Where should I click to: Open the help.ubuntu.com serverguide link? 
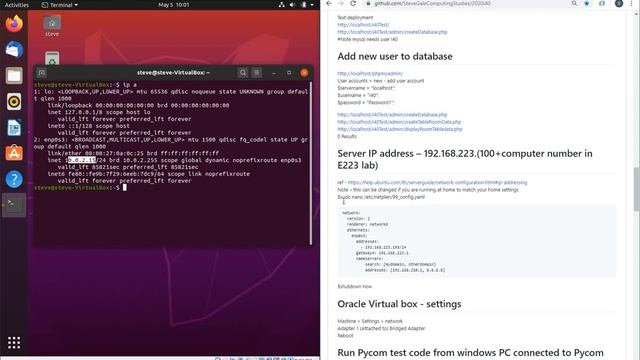coord(437,182)
